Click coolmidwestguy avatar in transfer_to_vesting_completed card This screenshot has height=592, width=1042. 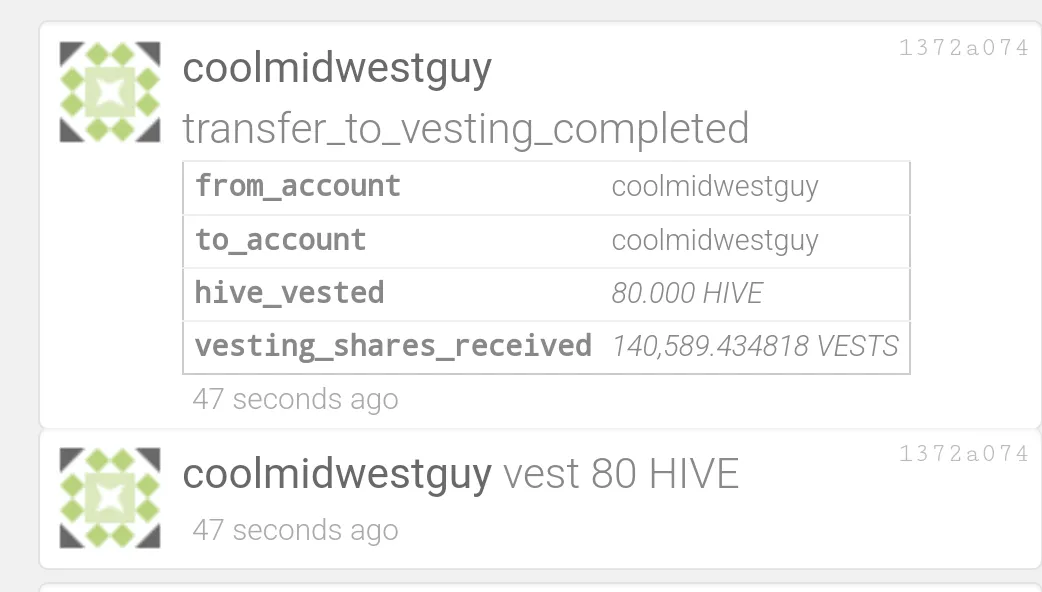click(x=110, y=92)
